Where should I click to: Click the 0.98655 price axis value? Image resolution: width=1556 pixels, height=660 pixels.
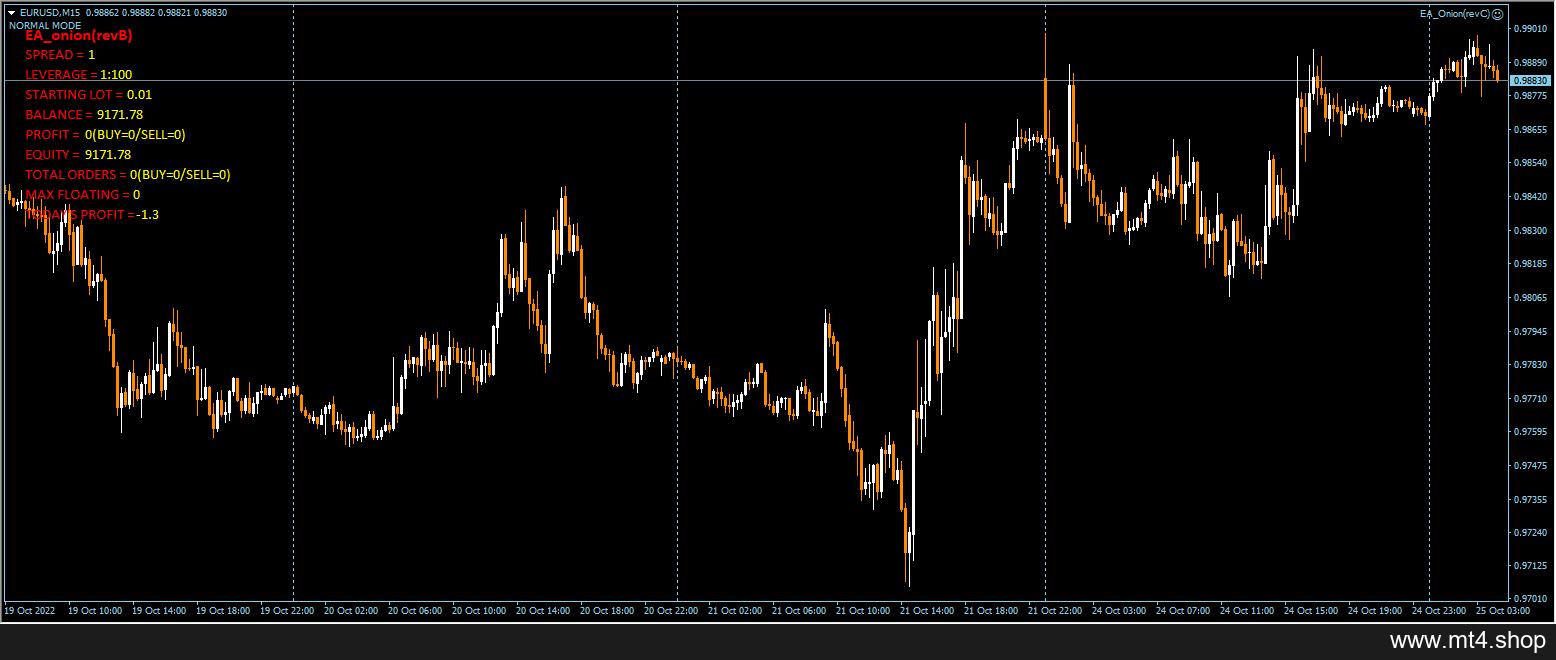tap(1532, 130)
